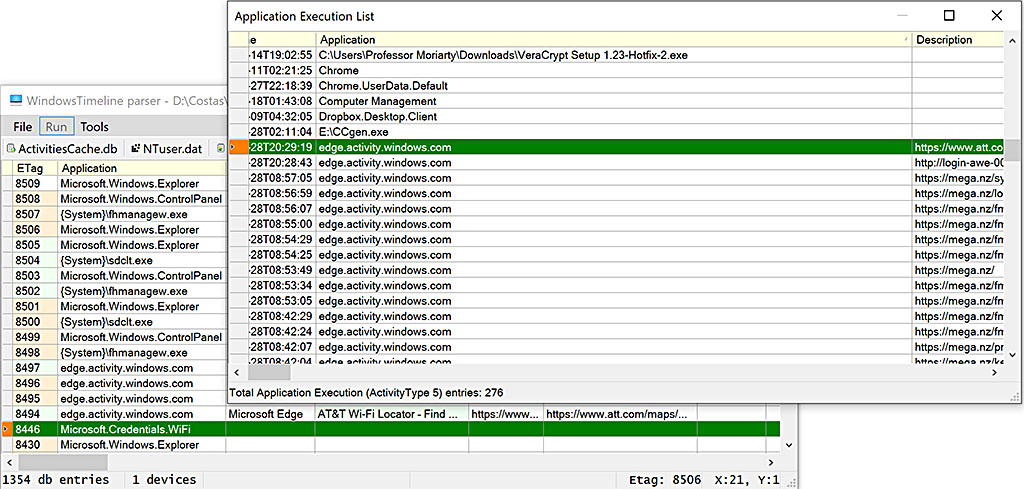Click parser window horizontal scroll left arrow
1024x489 pixels.
(x=8, y=462)
